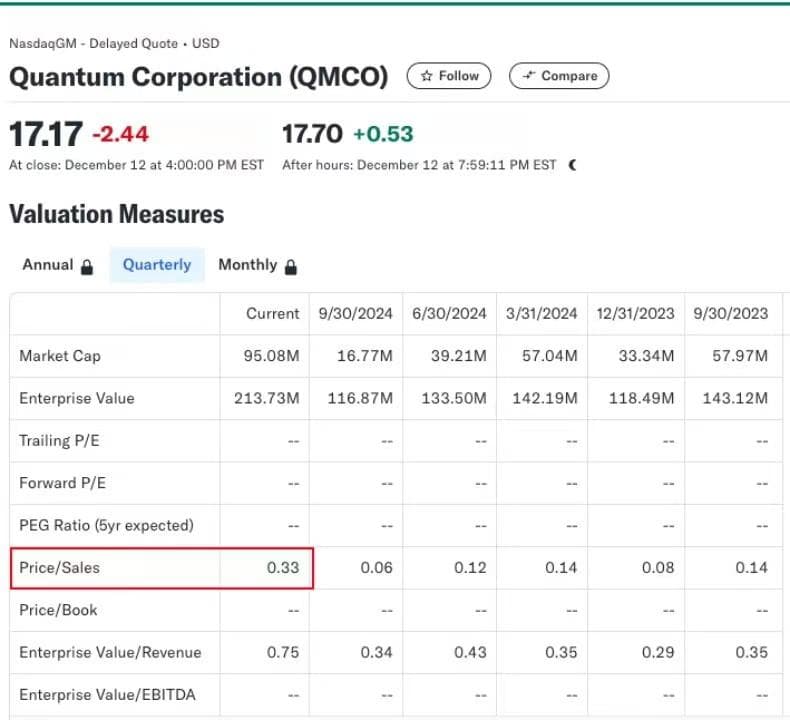The width and height of the screenshot is (790, 720).
Task: Click the Follow star button
Action: point(449,76)
